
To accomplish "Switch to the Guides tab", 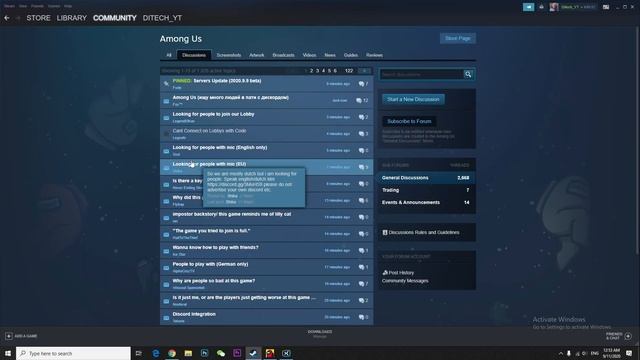I will [351, 55].
